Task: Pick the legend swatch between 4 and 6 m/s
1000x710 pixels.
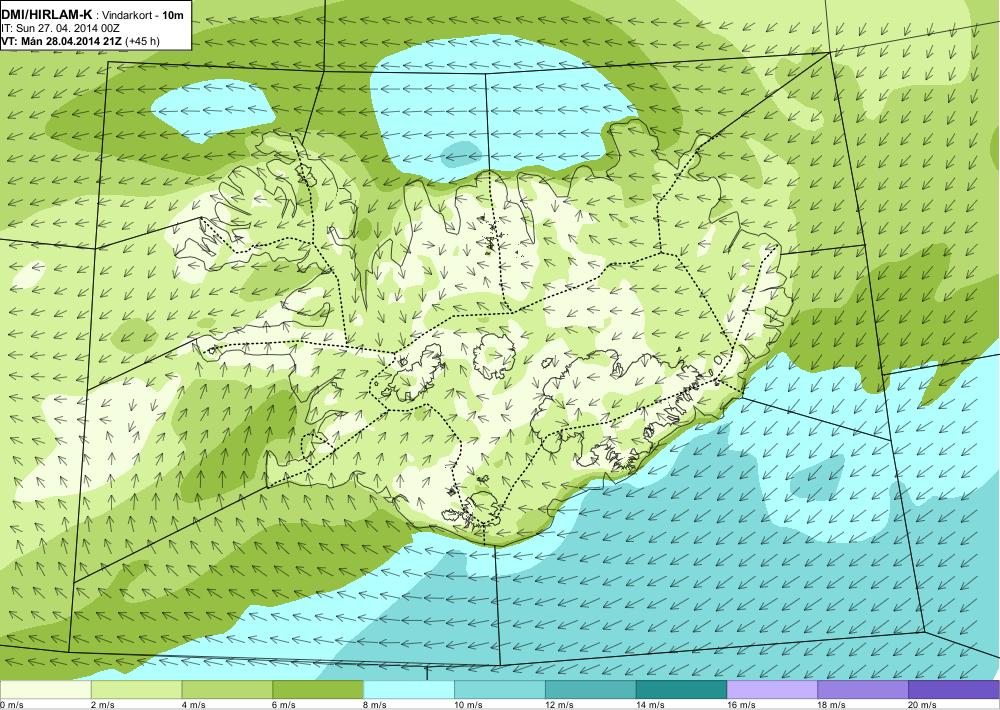Action: click(227, 690)
